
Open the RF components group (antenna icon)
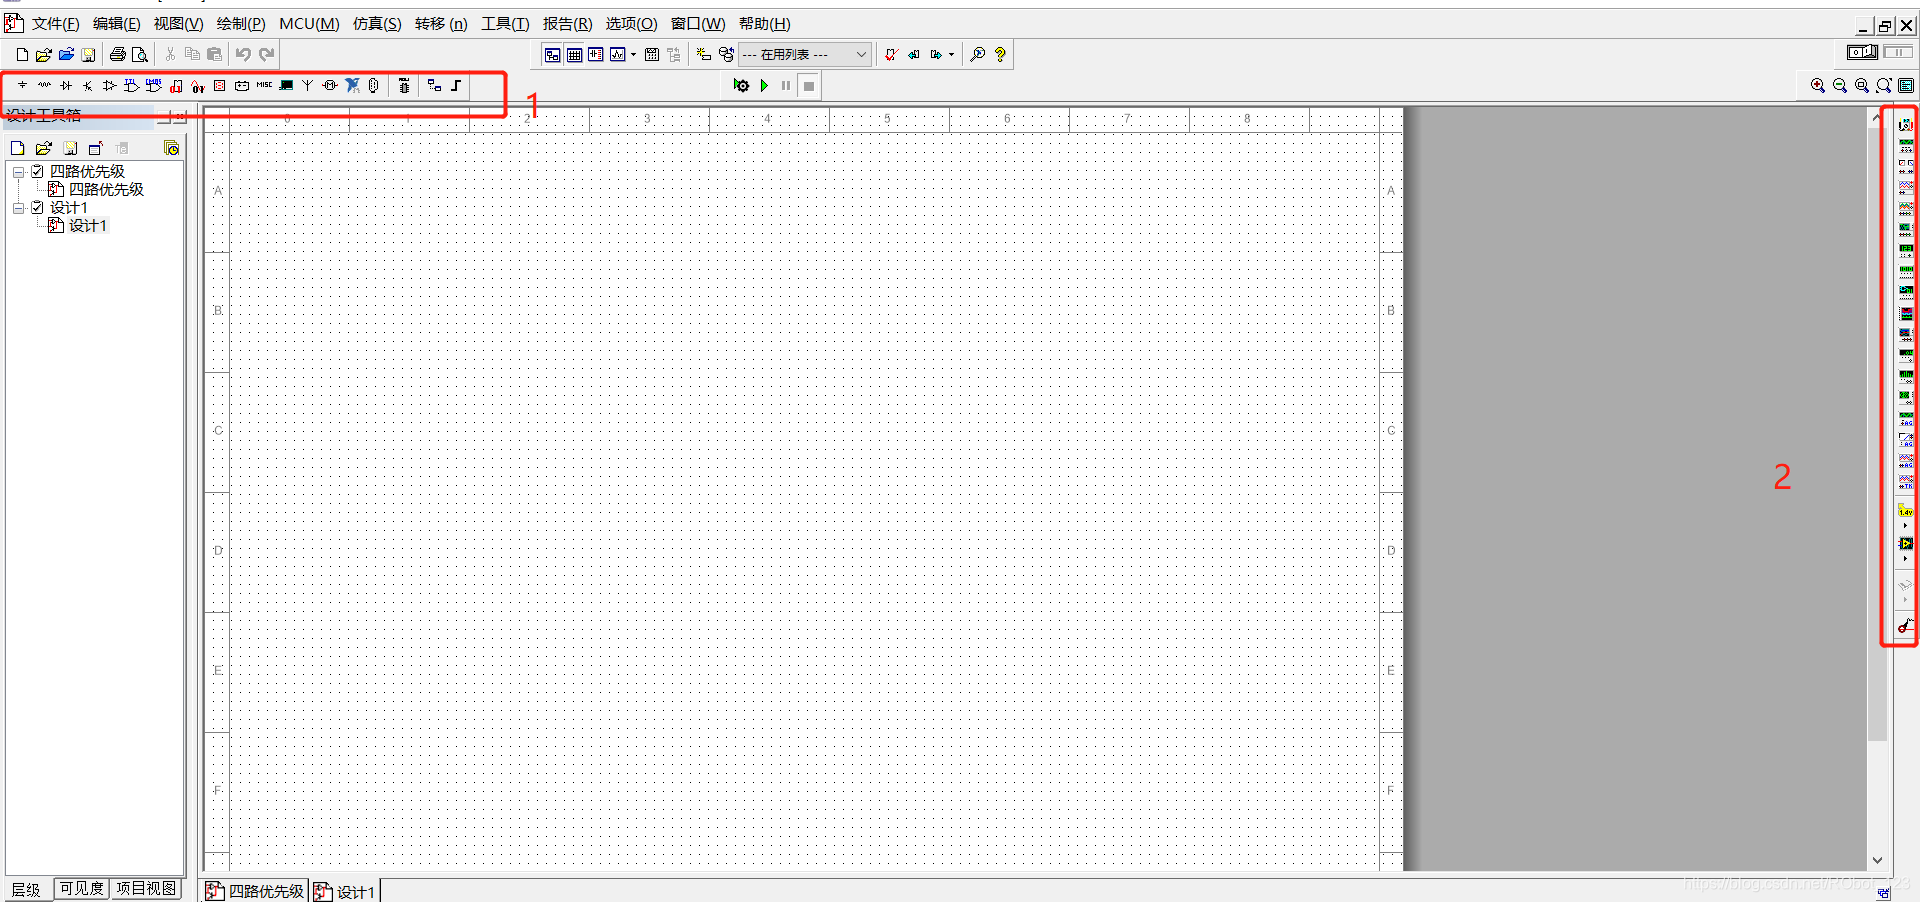pos(308,86)
